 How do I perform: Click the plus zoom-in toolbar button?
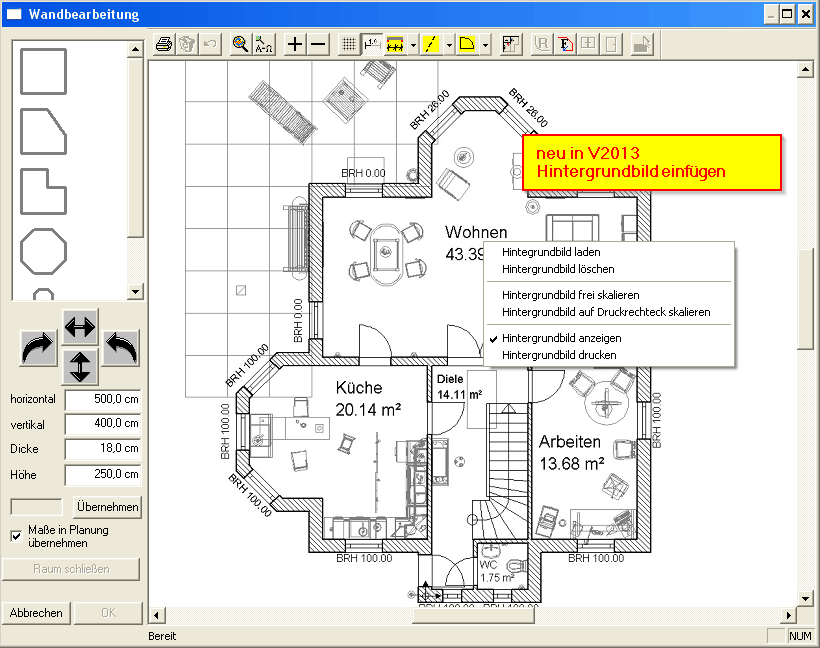294,44
